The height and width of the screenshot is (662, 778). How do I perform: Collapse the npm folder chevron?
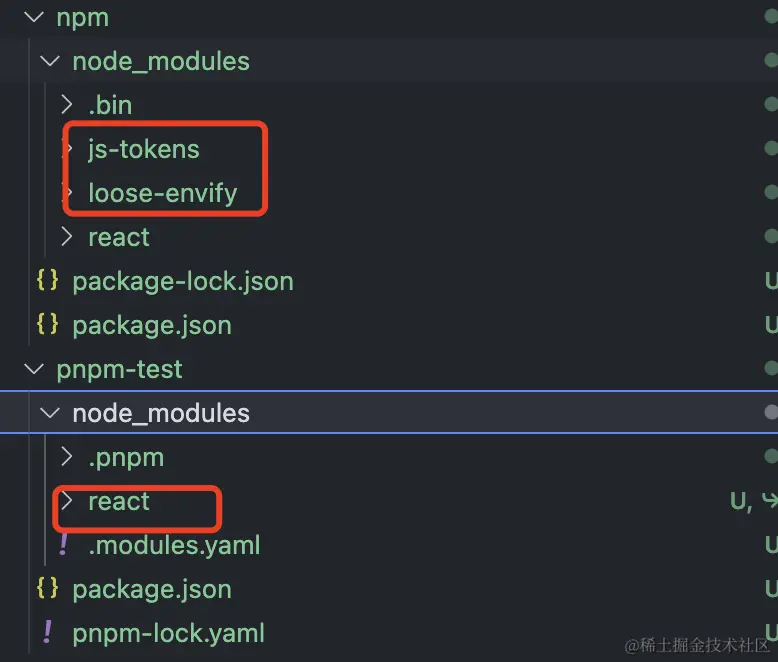(x=34, y=17)
